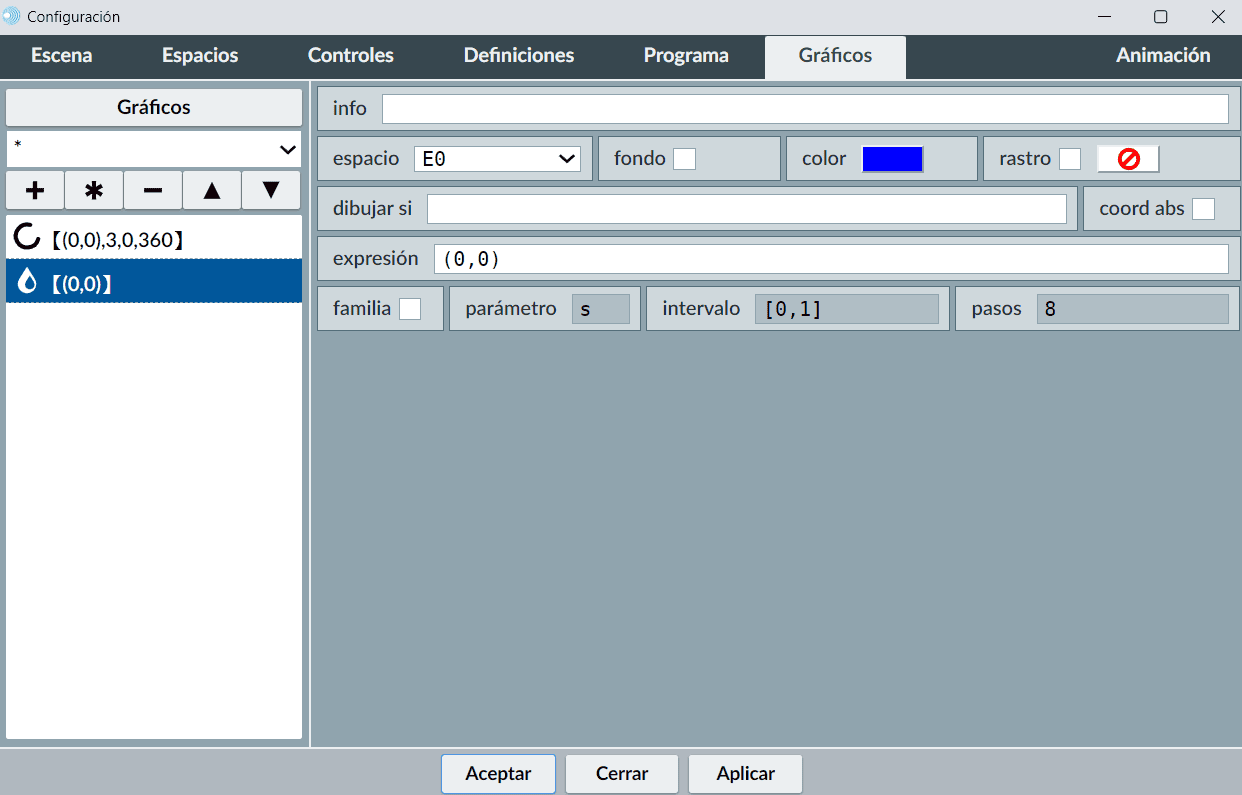The height and width of the screenshot is (795, 1242).
Task: Select the arc icon item in list
Action: pos(27,238)
